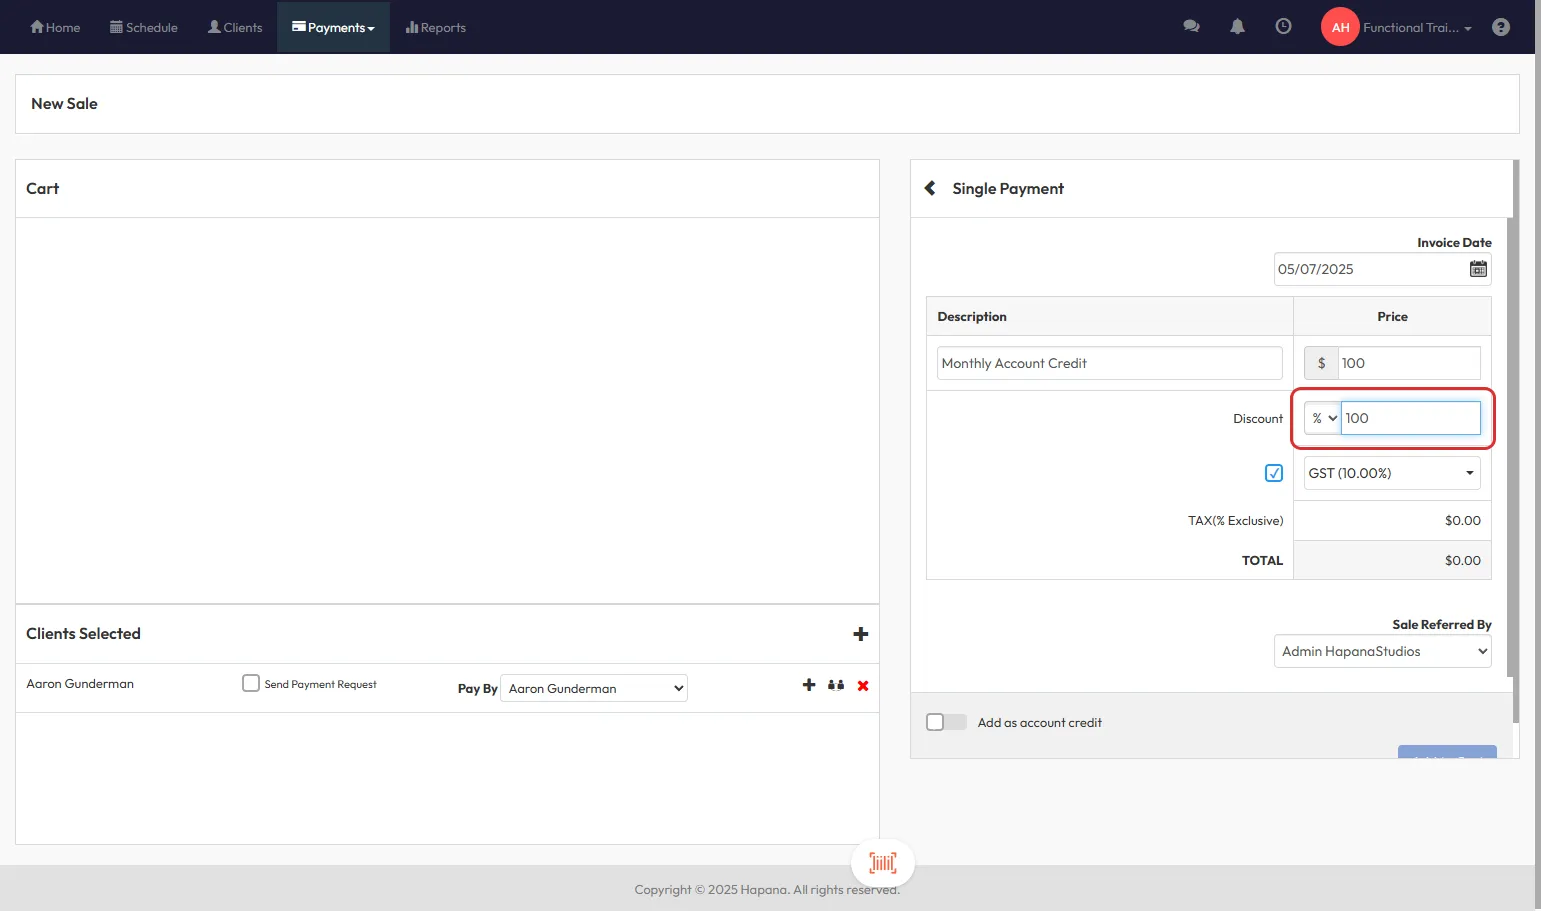The image size is (1541, 911).
Task: Click the notifications bell icon
Action: (1237, 27)
